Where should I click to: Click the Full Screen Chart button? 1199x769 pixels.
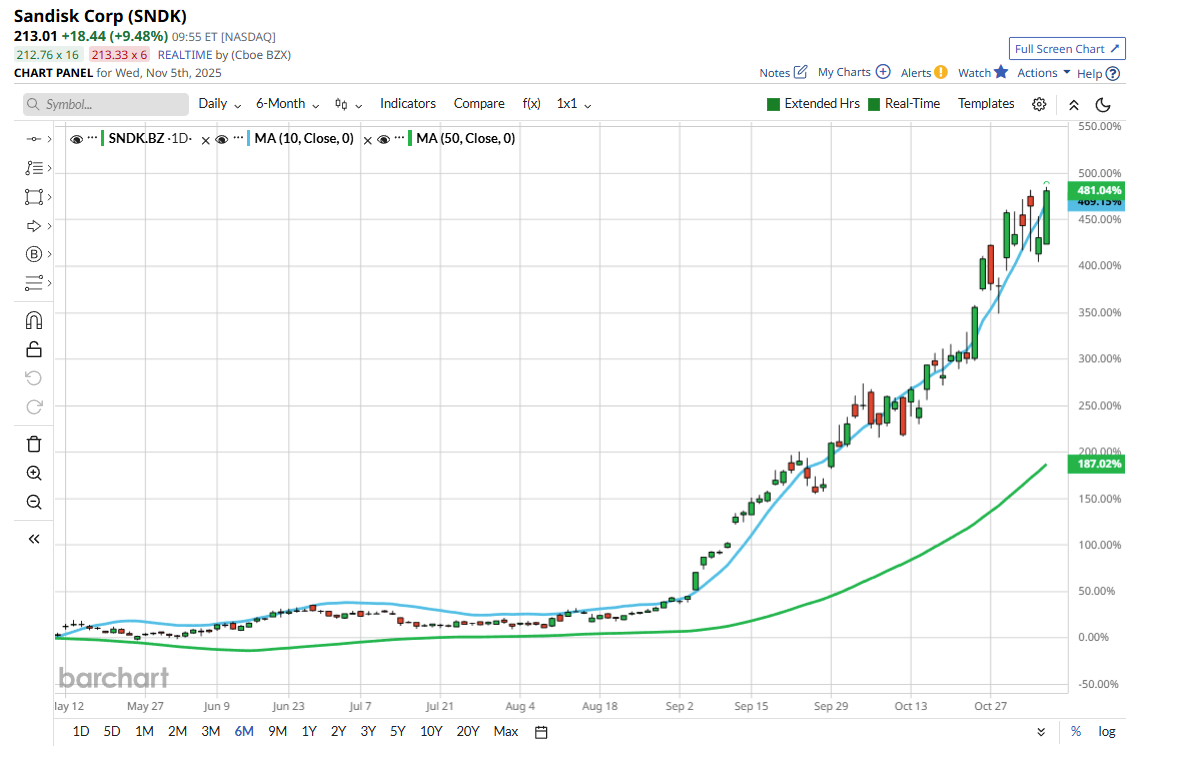point(1067,49)
